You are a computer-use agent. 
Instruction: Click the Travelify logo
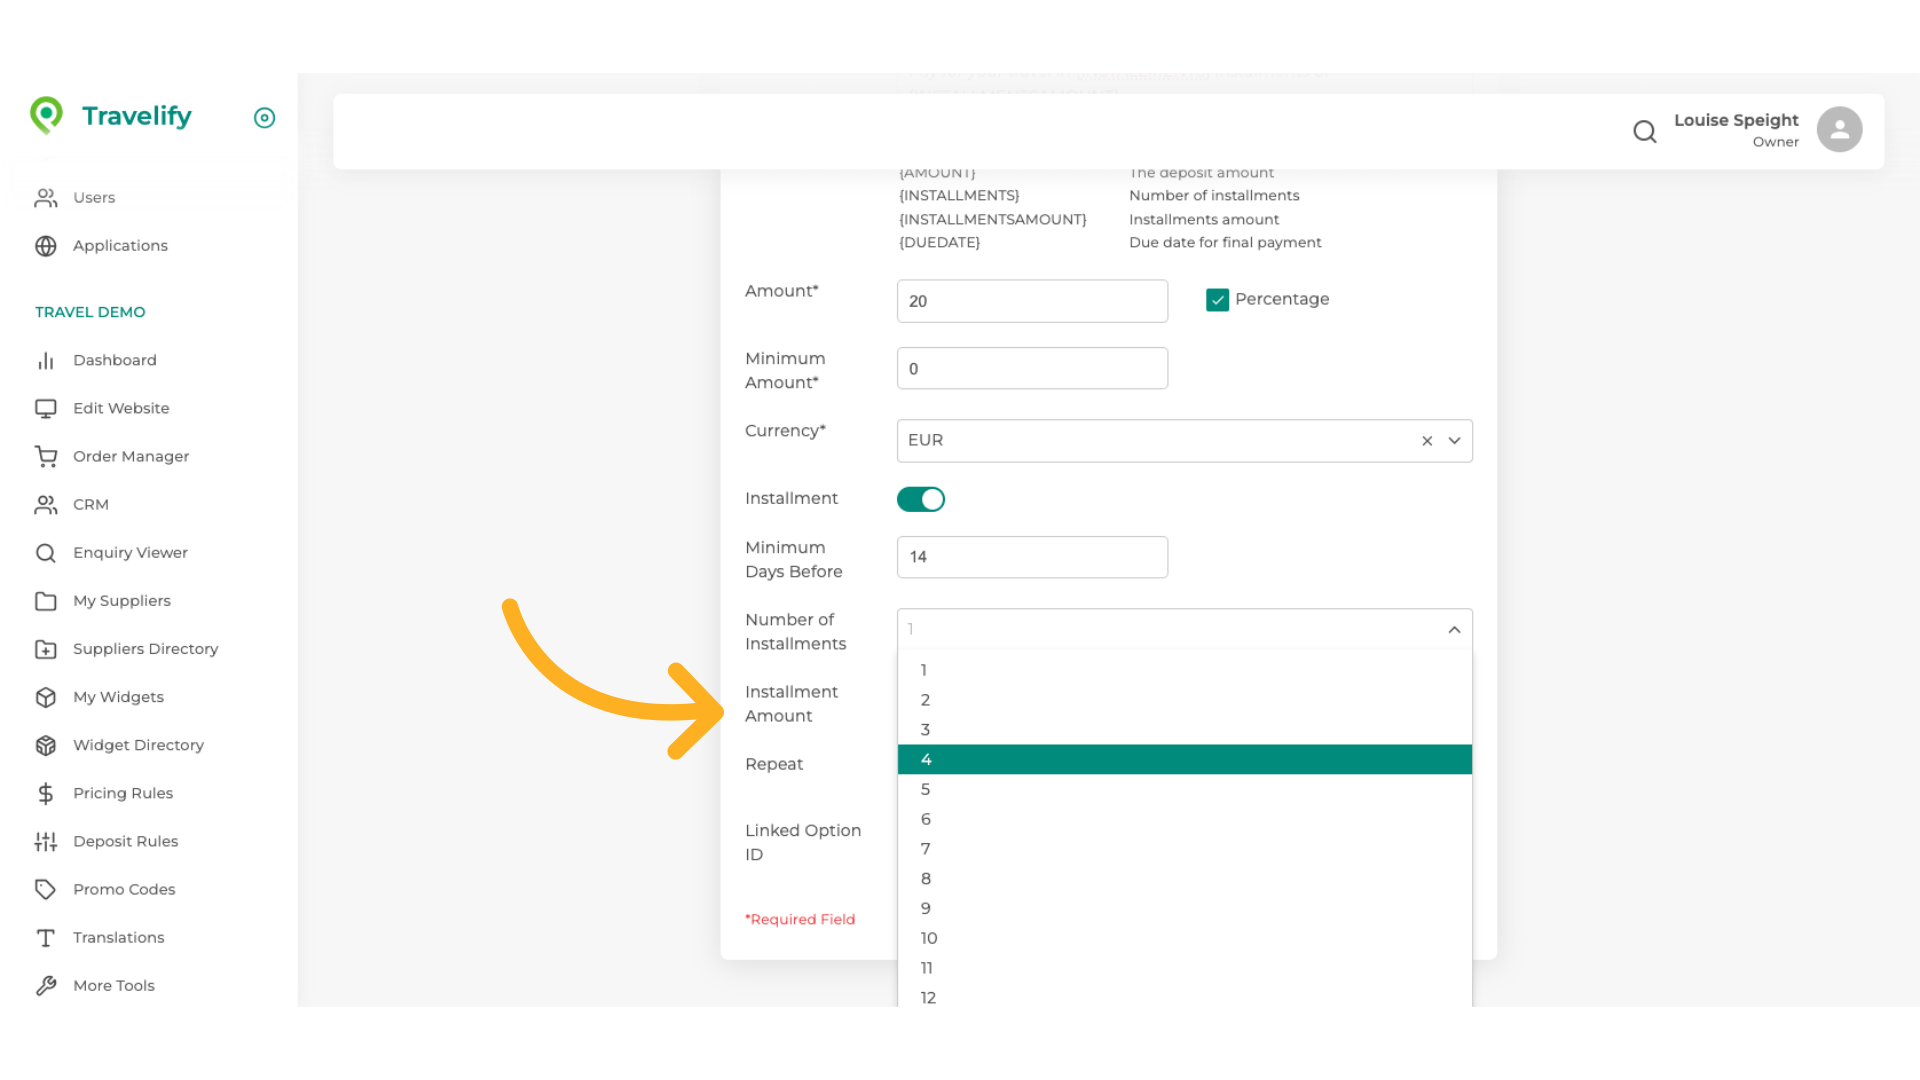tap(110, 116)
